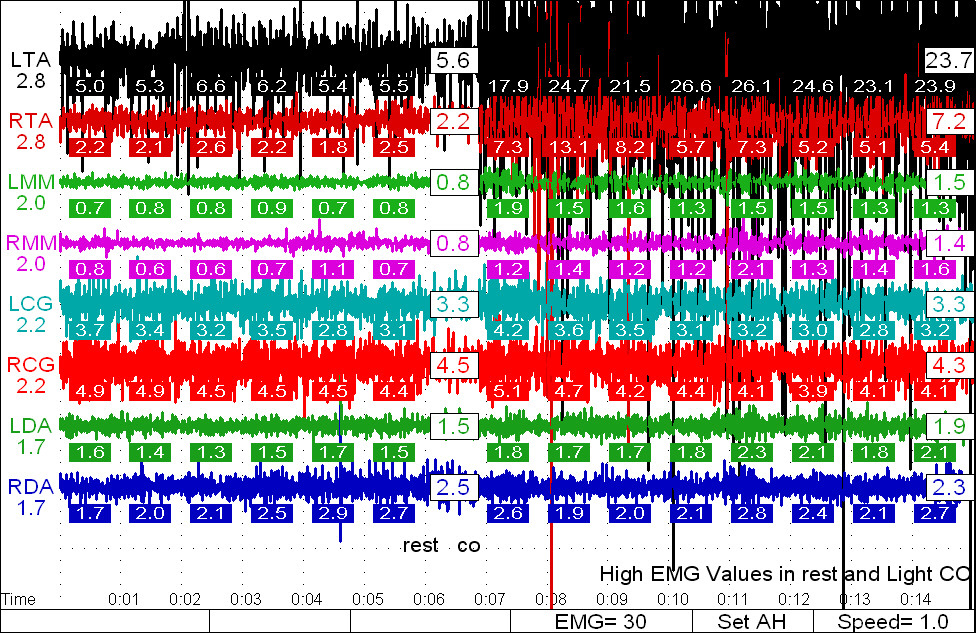The height and width of the screenshot is (633, 976).
Task: Click the 1.9 small value in the LMM row
Action: (509, 209)
